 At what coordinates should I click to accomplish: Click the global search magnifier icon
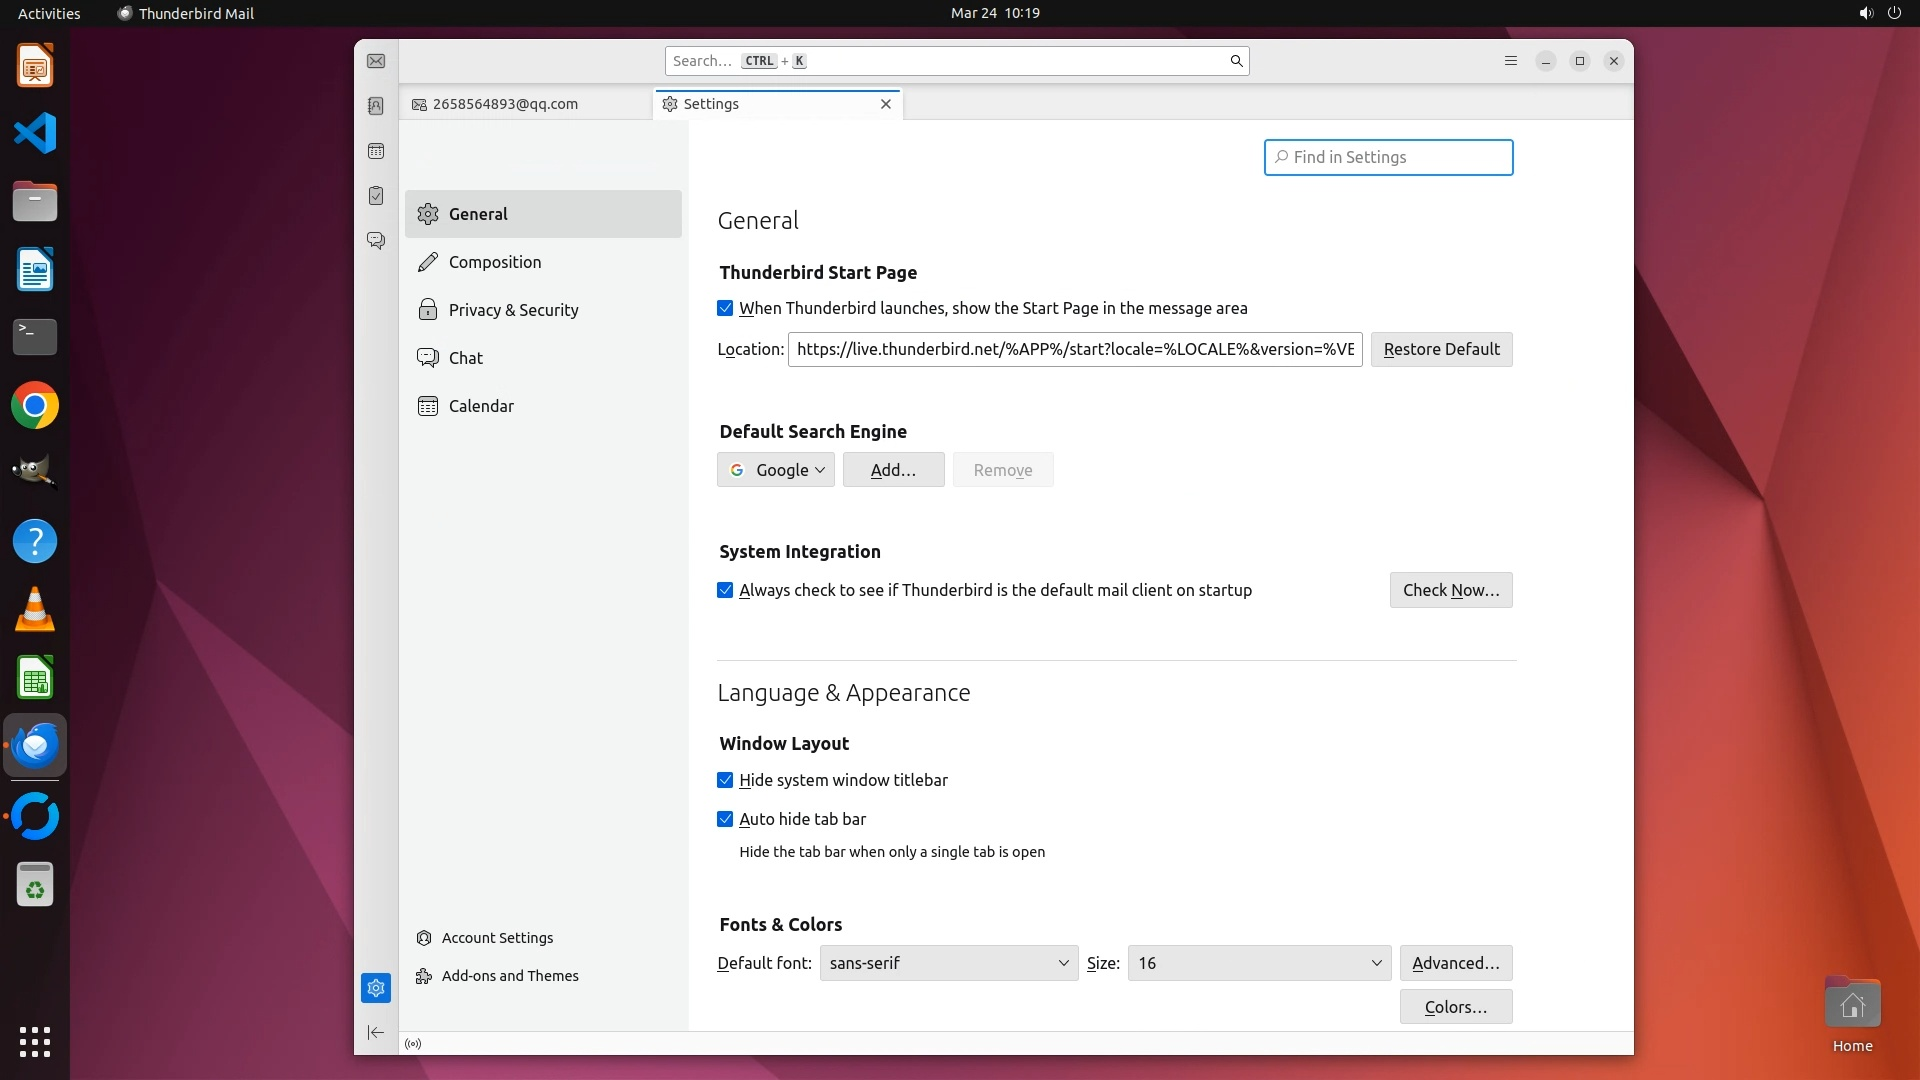click(1236, 61)
